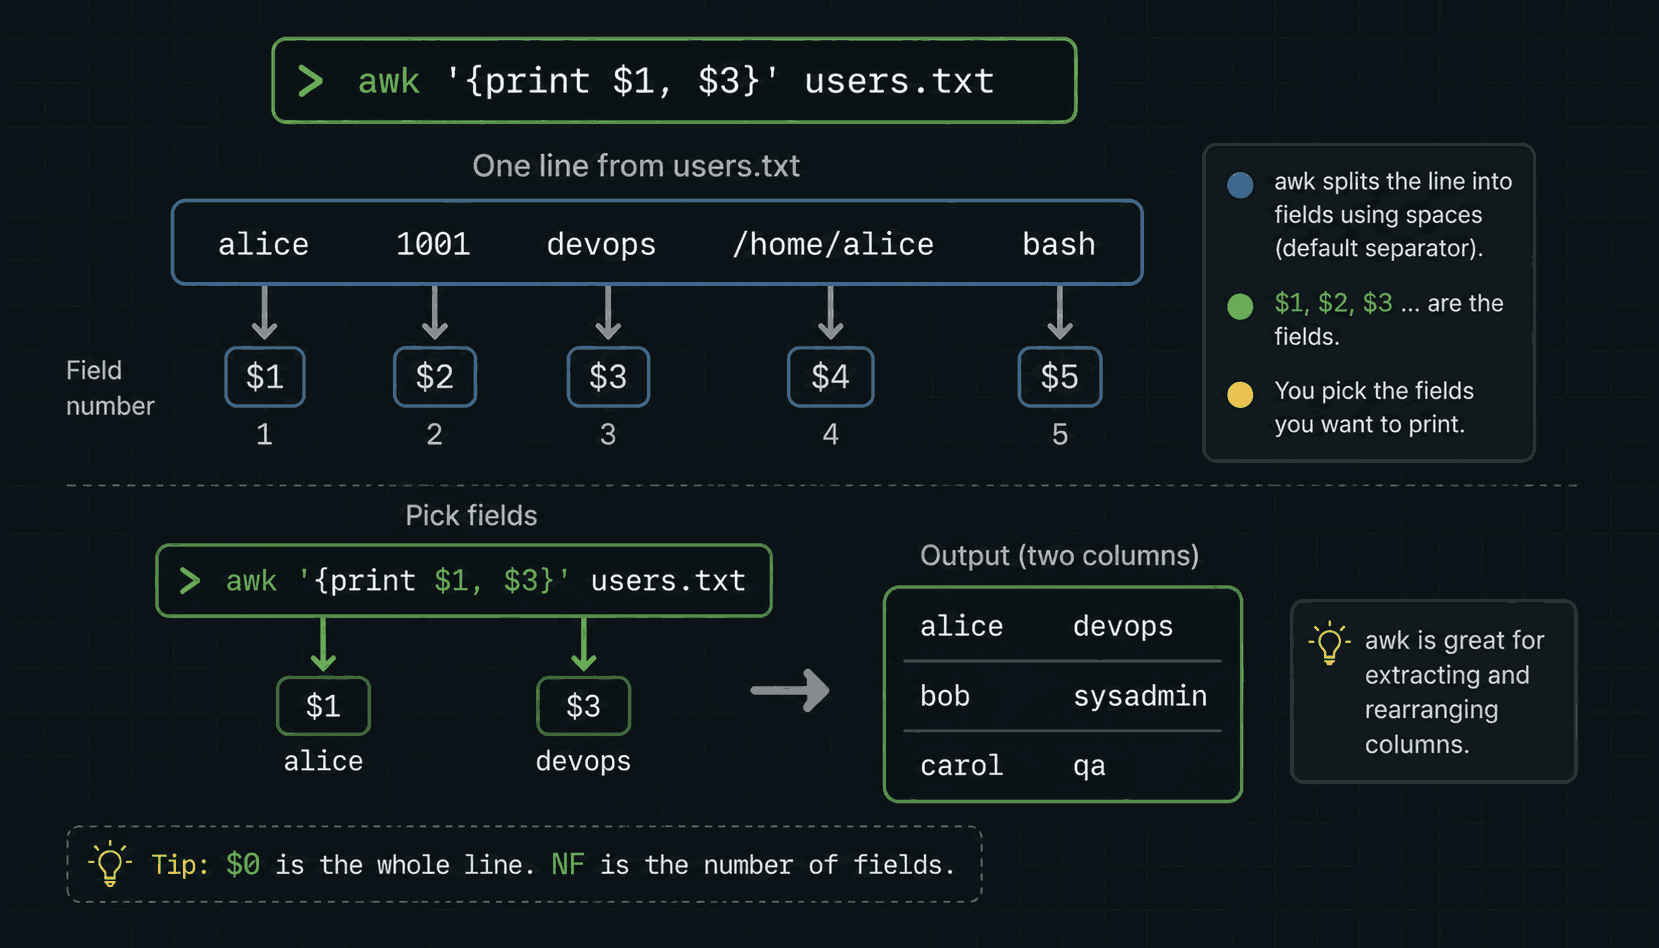Click field number '5' below $5

(1060, 435)
